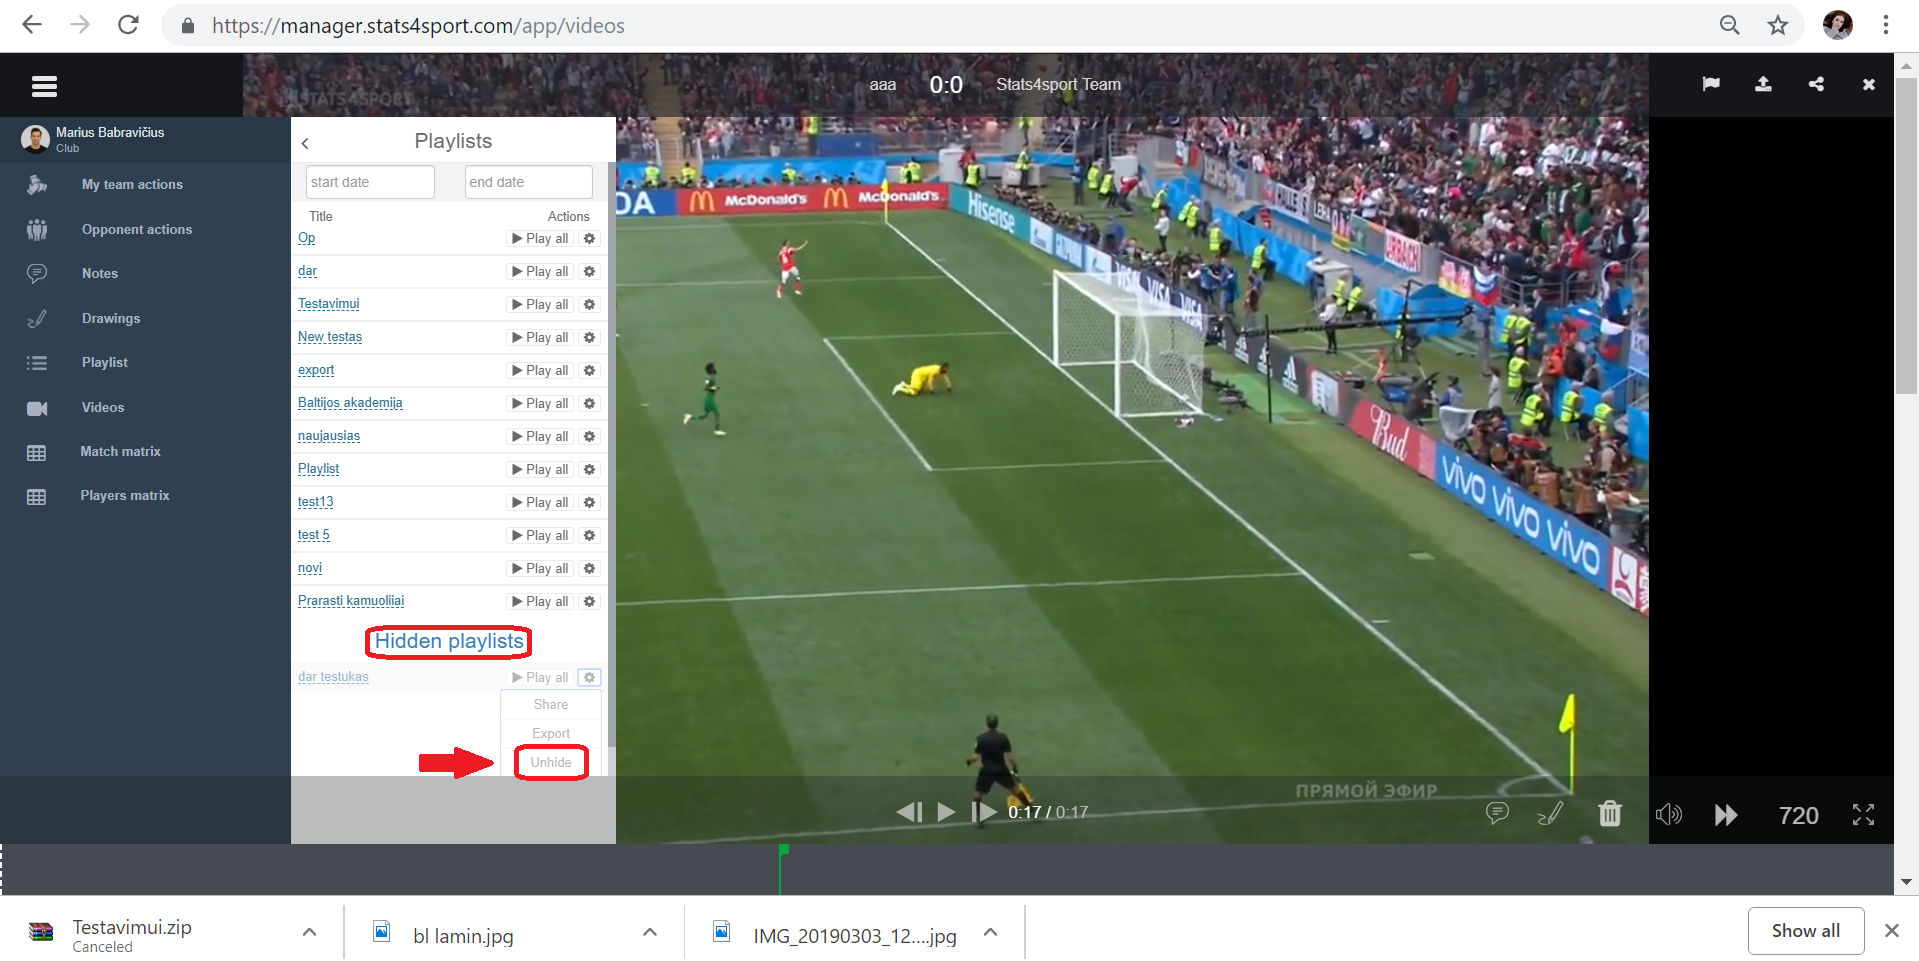This screenshot has height=961, width=1919.
Task: Select Export in the playlist menu
Action: click(551, 733)
